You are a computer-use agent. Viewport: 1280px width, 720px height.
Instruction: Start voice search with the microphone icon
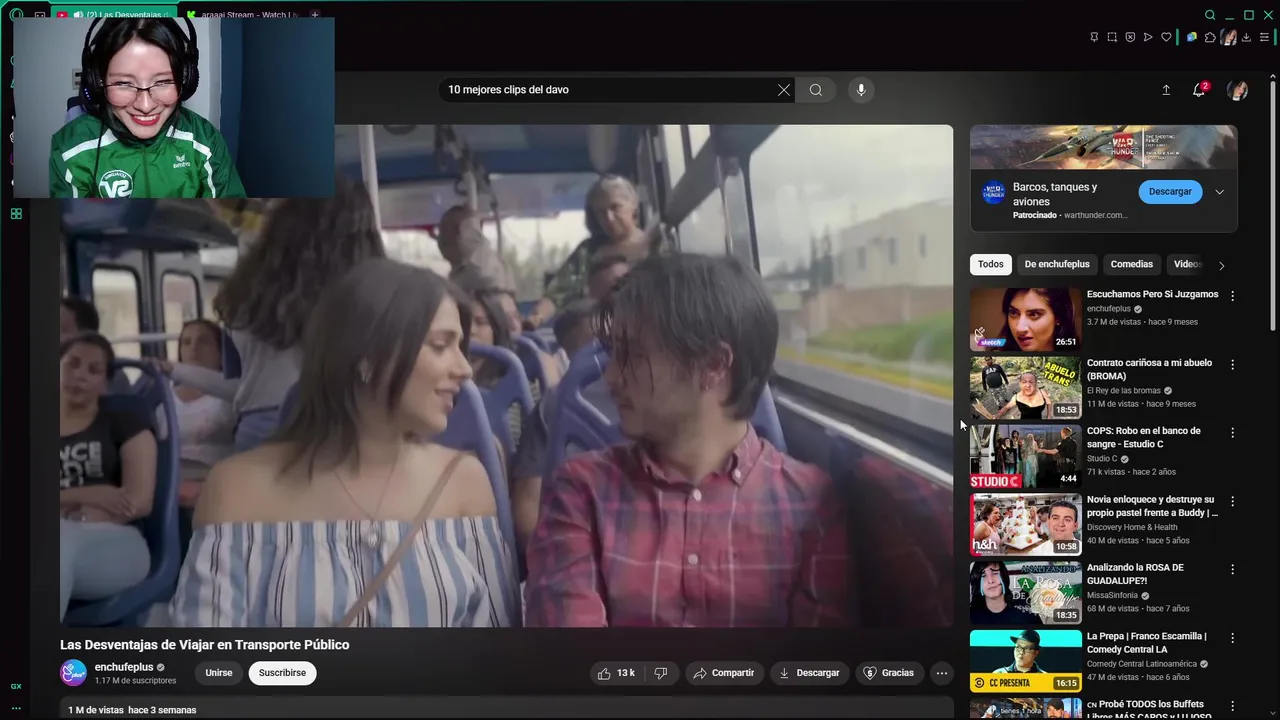pyautogui.click(x=861, y=90)
